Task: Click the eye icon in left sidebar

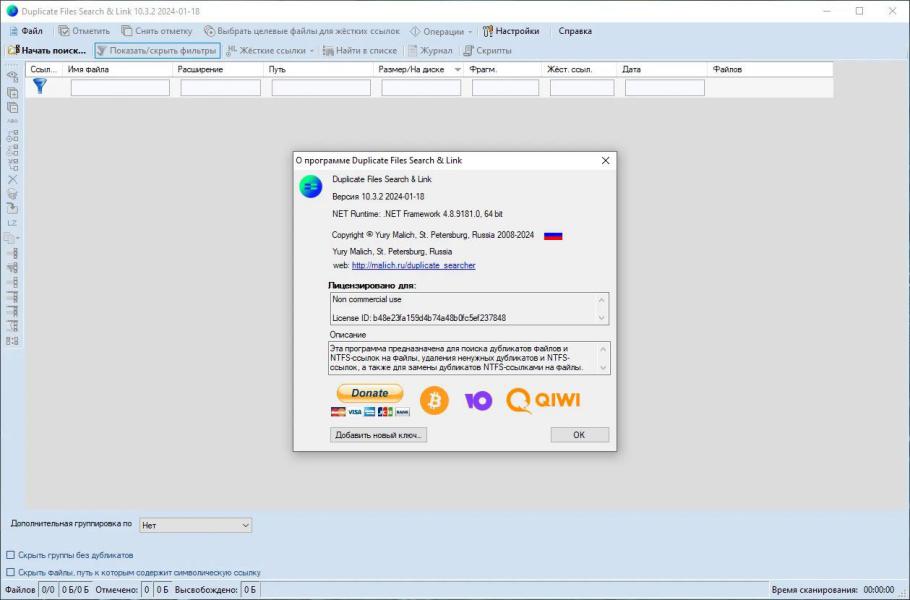Action: coord(12,76)
